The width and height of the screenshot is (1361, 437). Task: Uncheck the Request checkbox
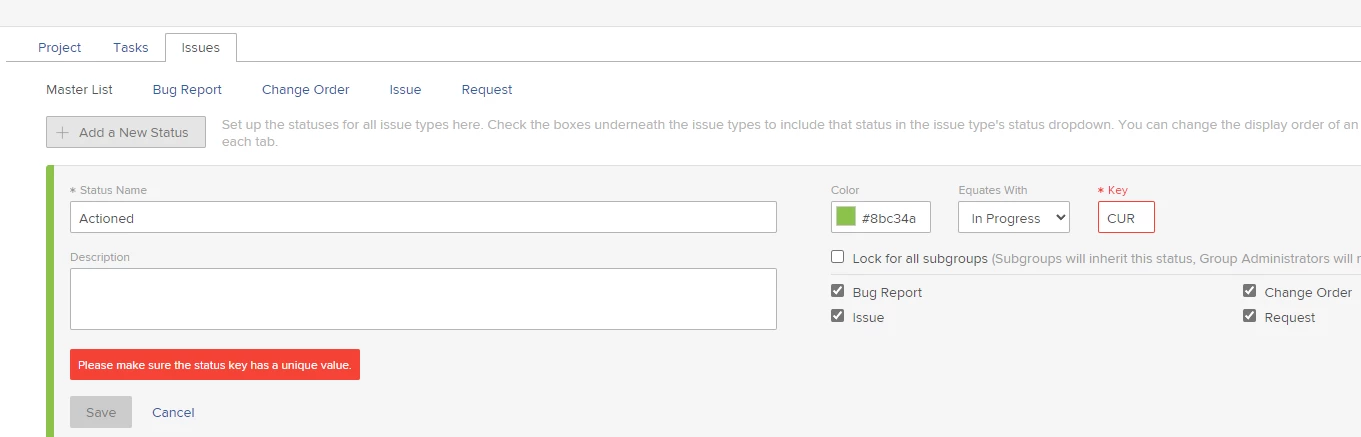click(x=1249, y=316)
